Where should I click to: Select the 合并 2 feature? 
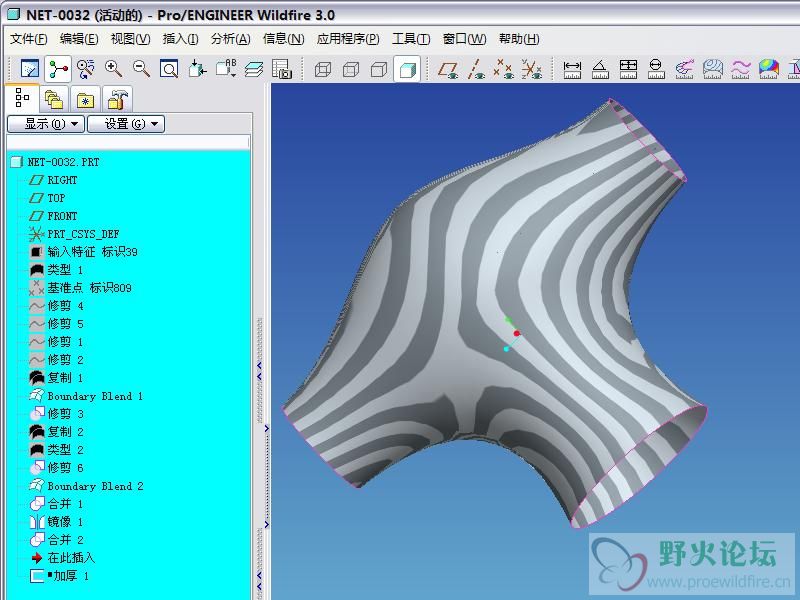click(65, 540)
